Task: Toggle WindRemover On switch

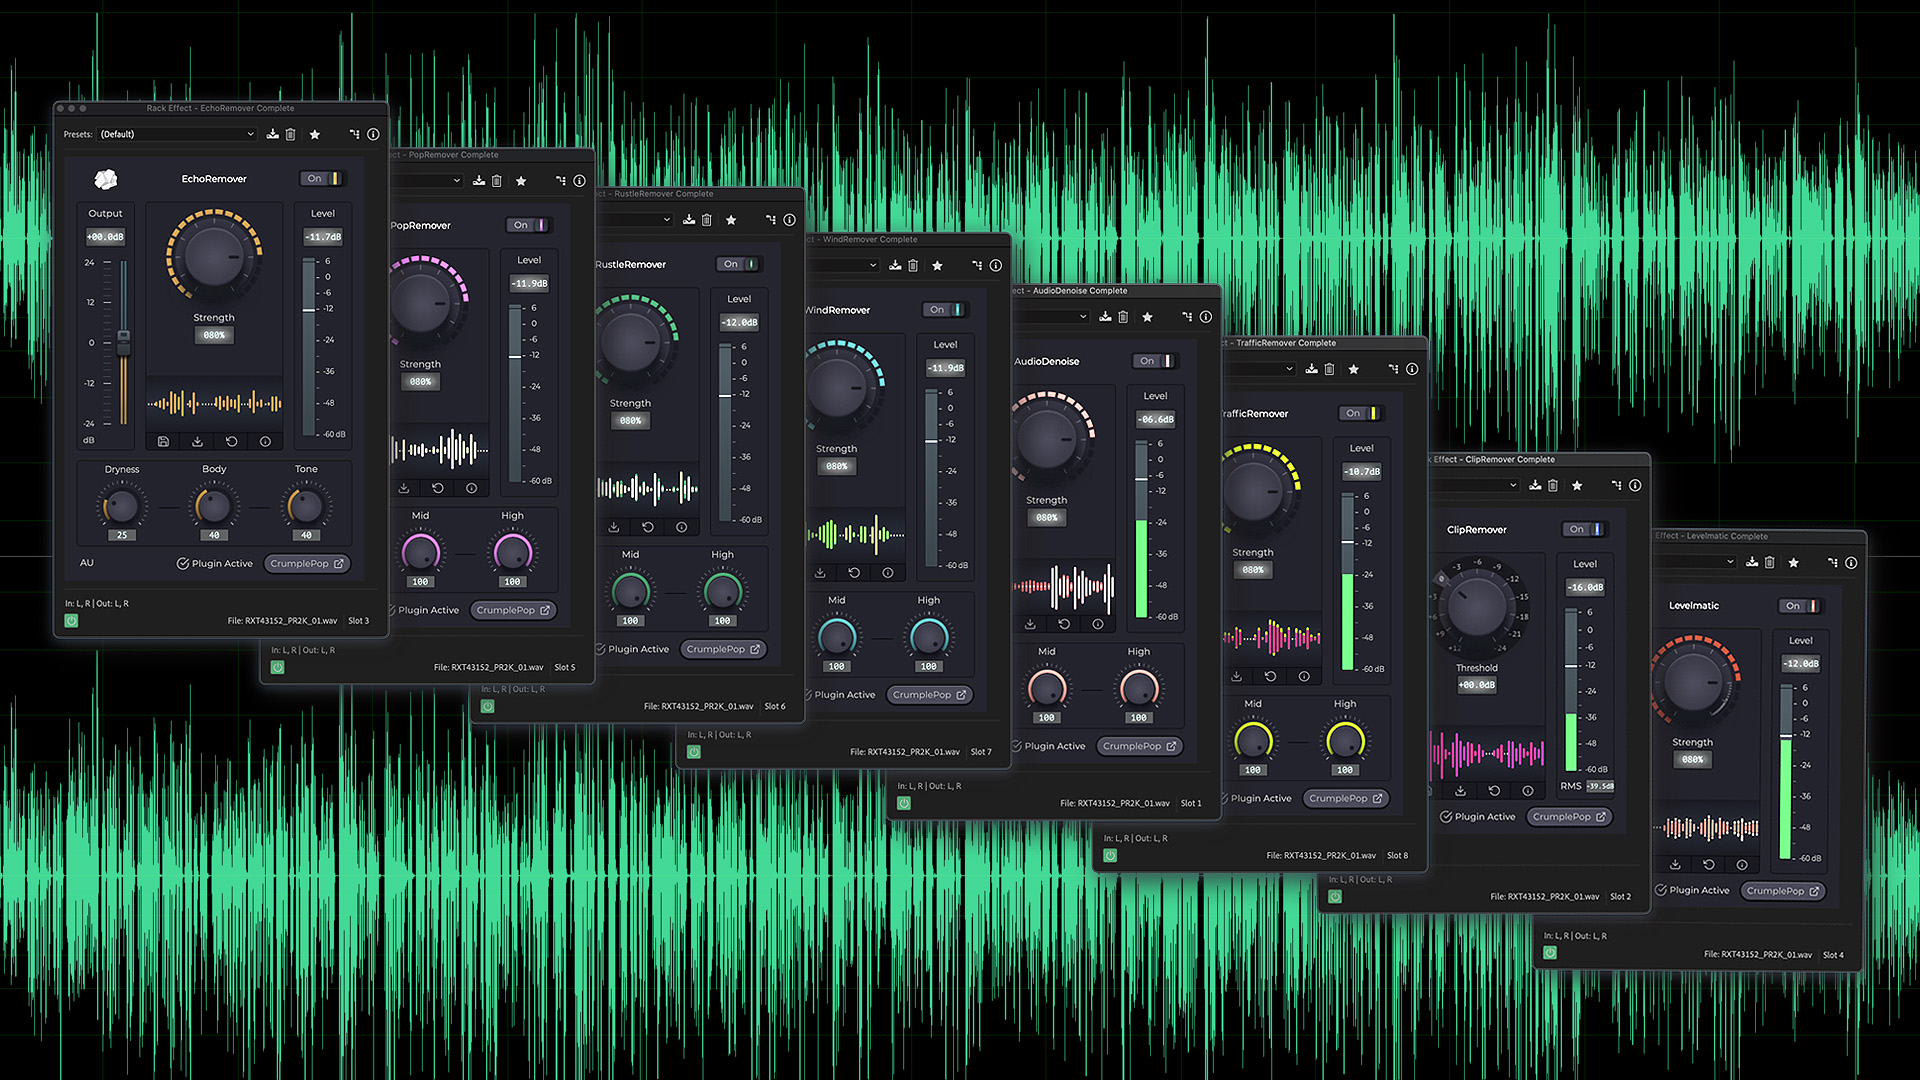Action: [x=944, y=310]
